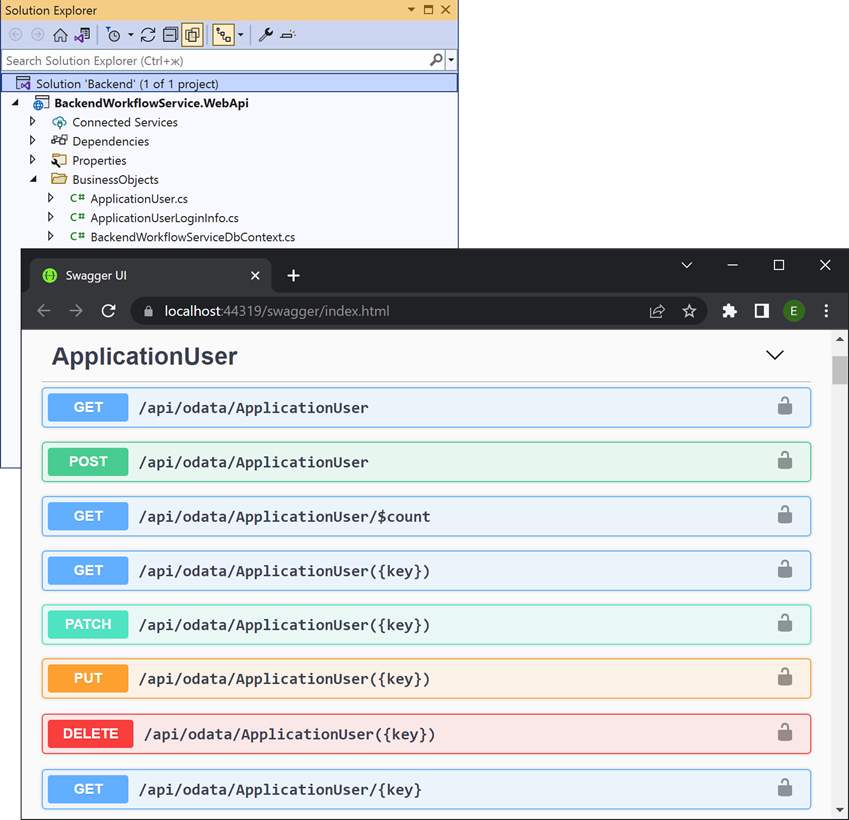The height and width of the screenshot is (820, 849).
Task: Click the Preview Selected Items icon
Action: click(x=288, y=35)
